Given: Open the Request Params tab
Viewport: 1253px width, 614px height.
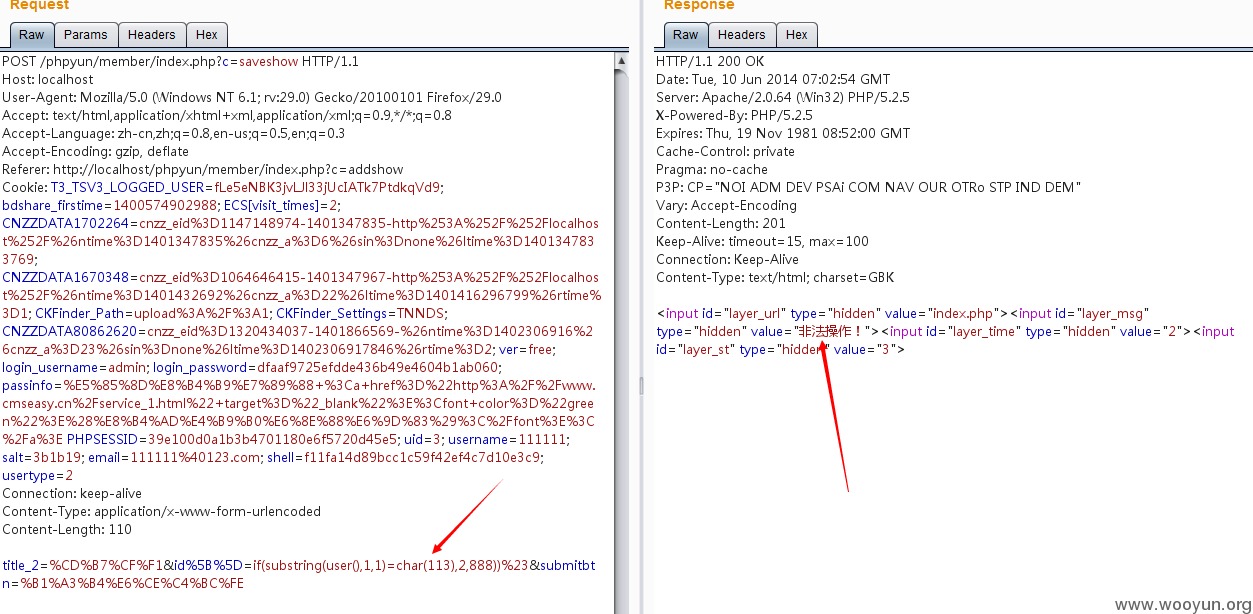Looking at the screenshot, I should (85, 35).
